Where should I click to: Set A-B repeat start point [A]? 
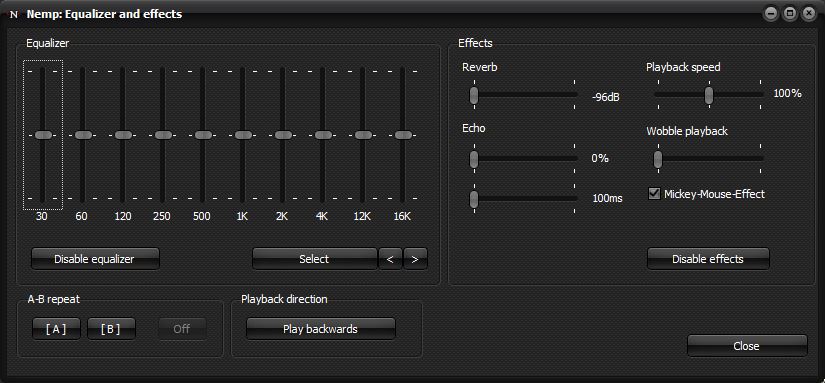point(56,329)
